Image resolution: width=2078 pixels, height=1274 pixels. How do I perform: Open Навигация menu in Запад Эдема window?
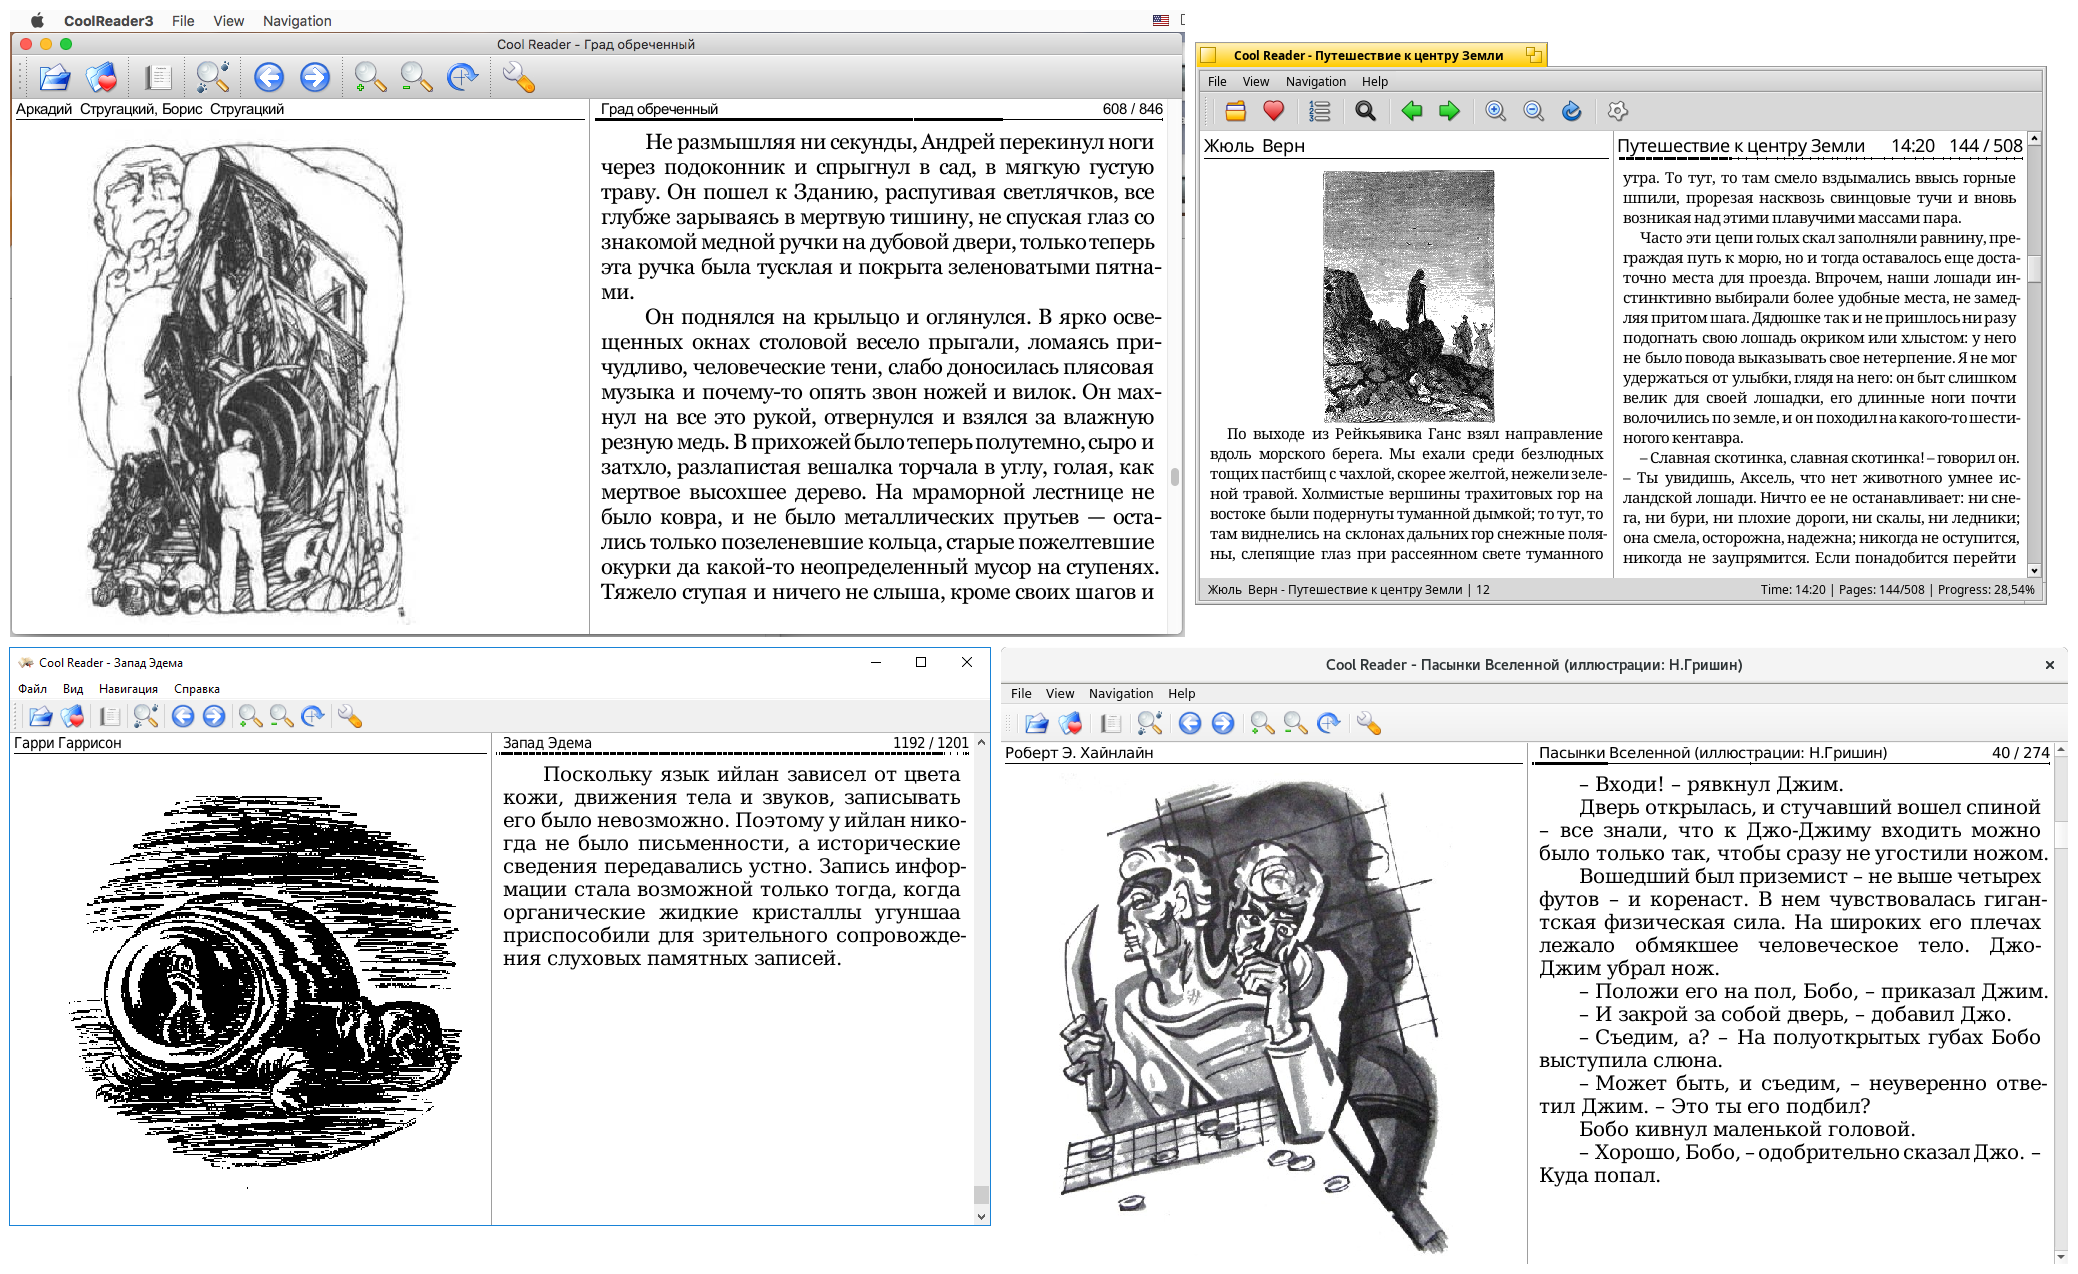pos(128,689)
